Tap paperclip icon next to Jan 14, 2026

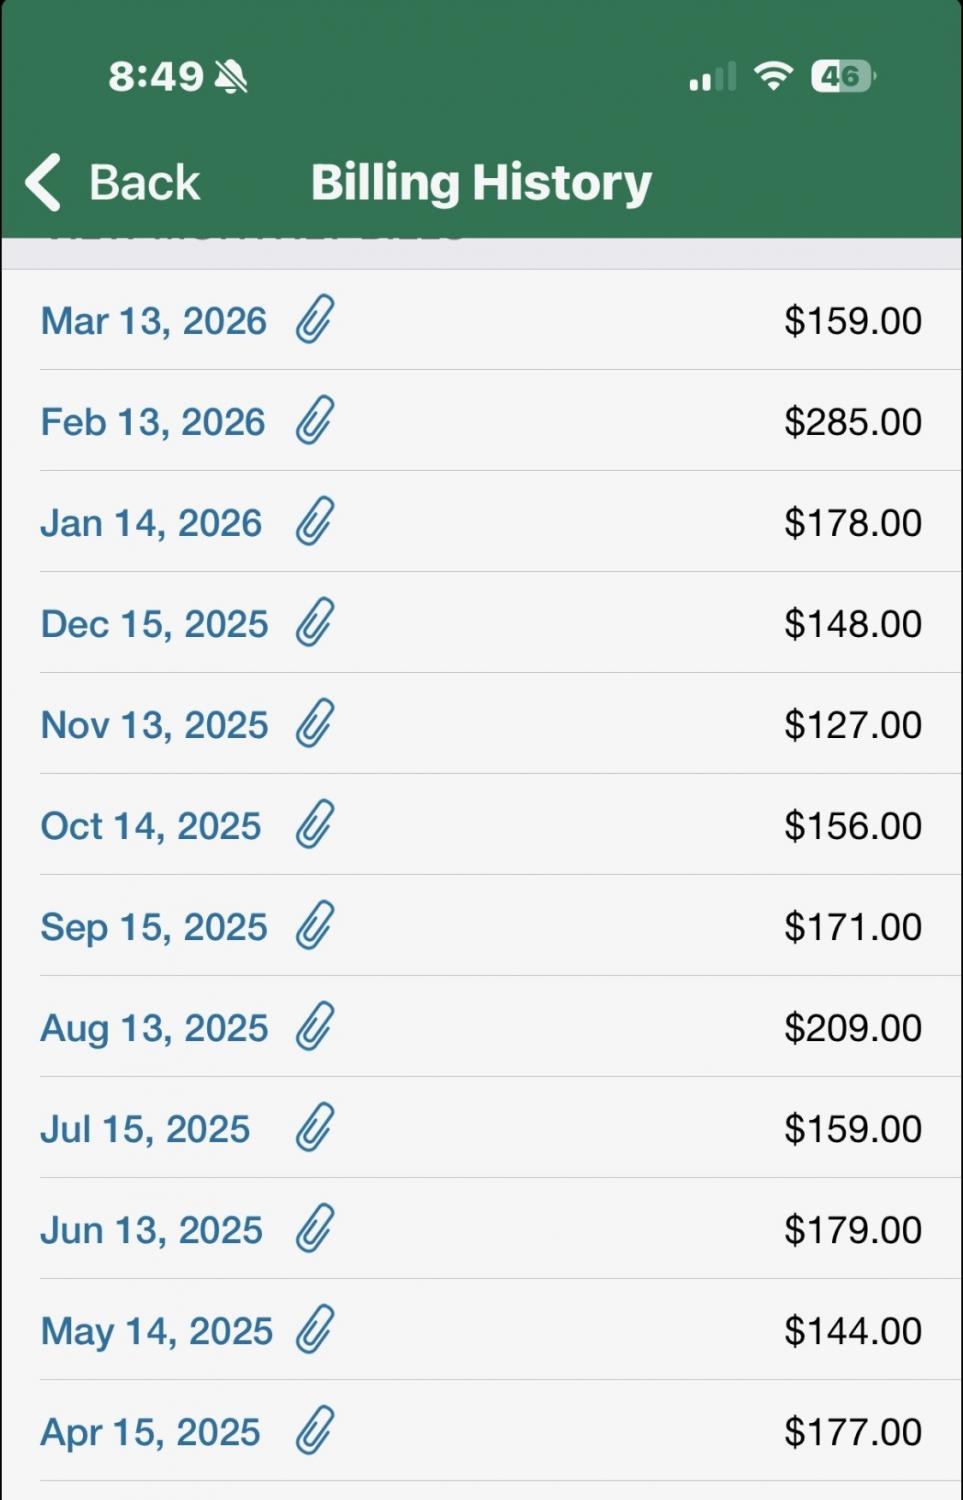314,522
